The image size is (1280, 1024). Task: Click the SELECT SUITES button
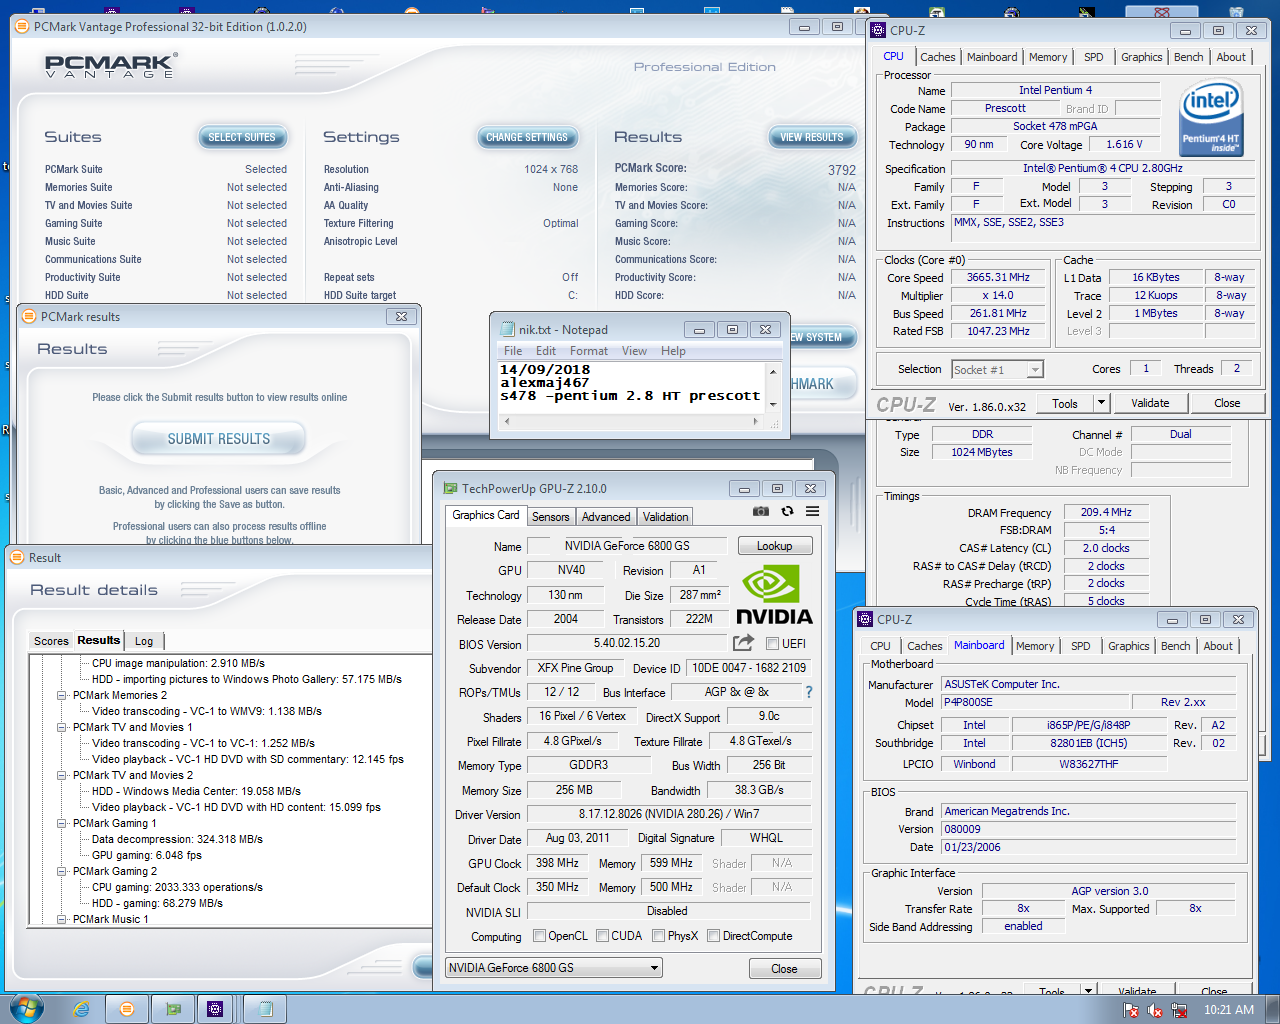click(242, 137)
